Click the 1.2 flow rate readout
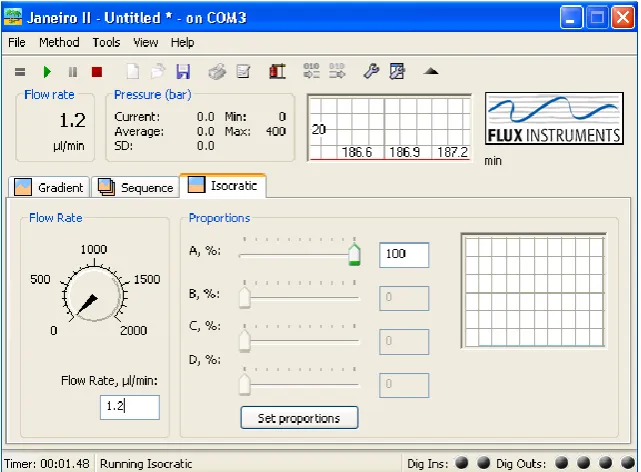 [x=72, y=121]
